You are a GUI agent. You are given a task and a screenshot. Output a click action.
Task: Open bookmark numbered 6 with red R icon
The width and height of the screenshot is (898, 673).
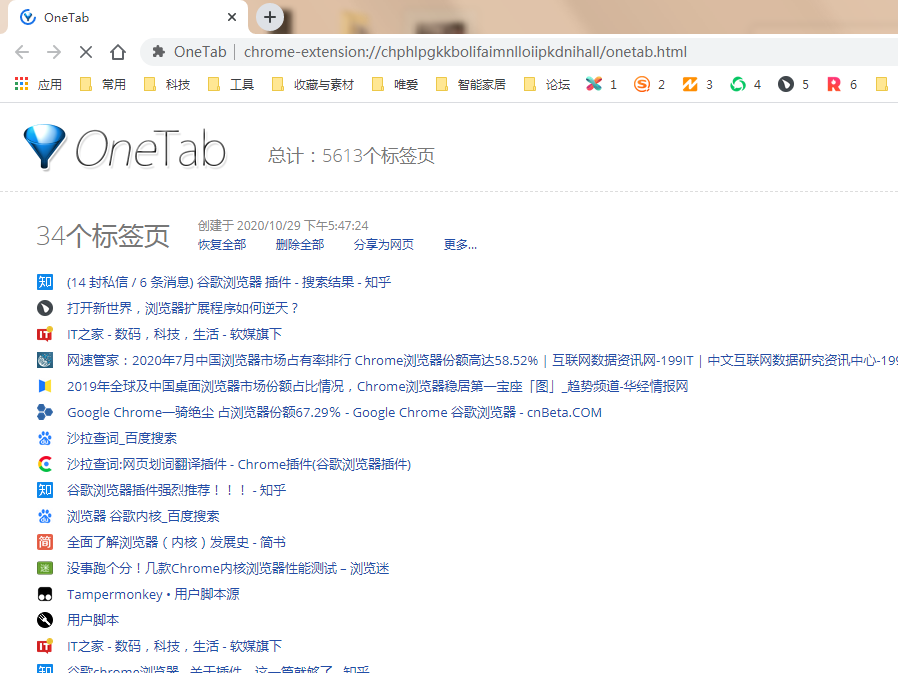click(x=842, y=85)
